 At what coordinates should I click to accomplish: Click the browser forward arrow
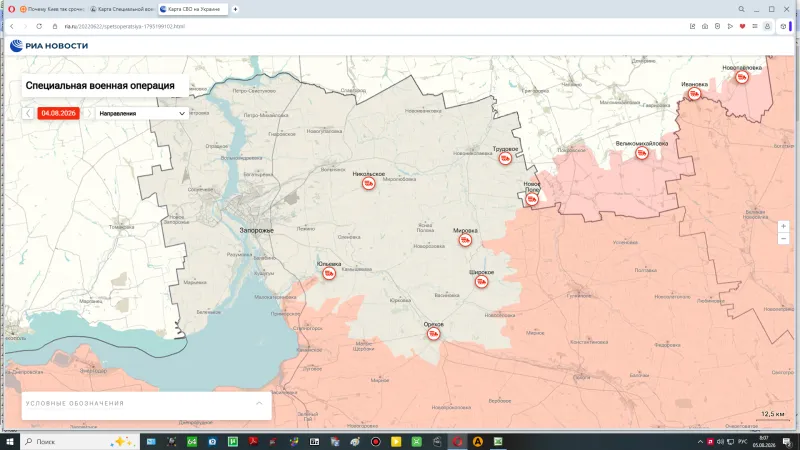pos(25,26)
